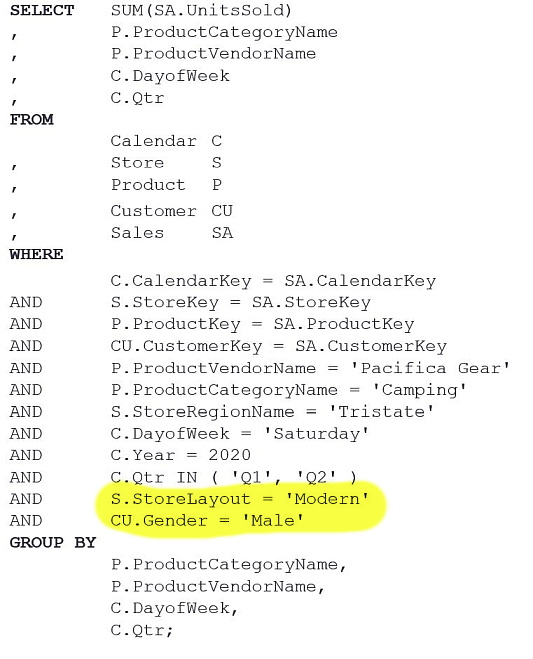Click the highlighted S.StoreLayout = 'Modern' condition
Screen dimensions: 533x659
pyautogui.click(x=240, y=499)
